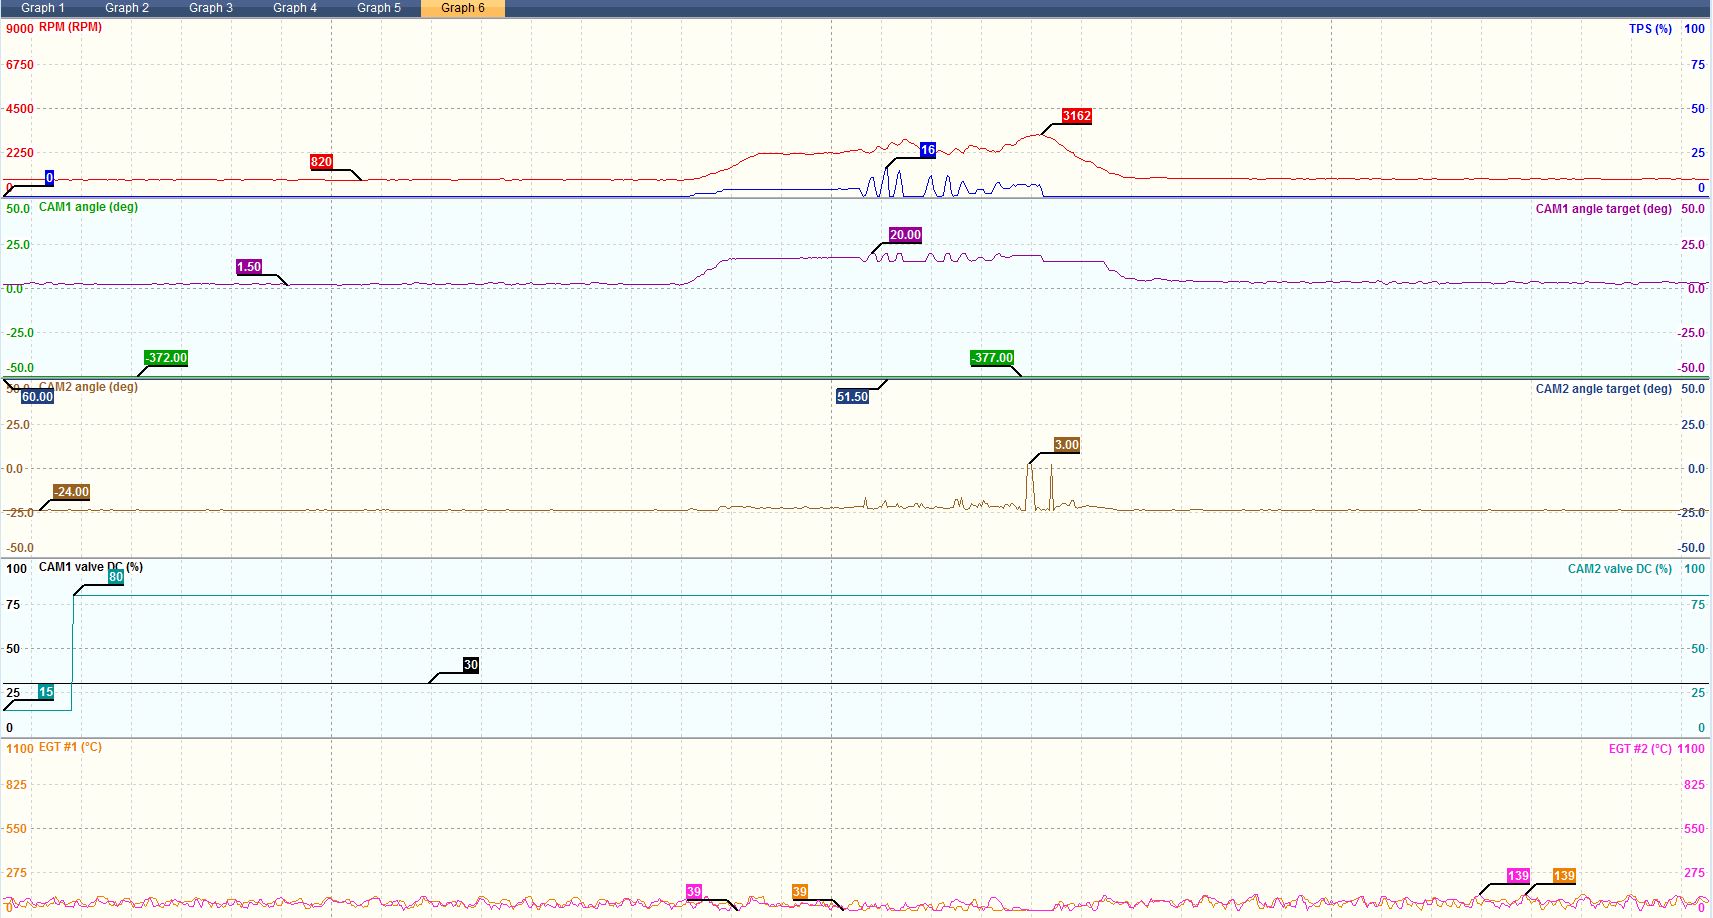1713x918 pixels.
Task: Switch to the Graph 1 tab
Action: (x=42, y=8)
